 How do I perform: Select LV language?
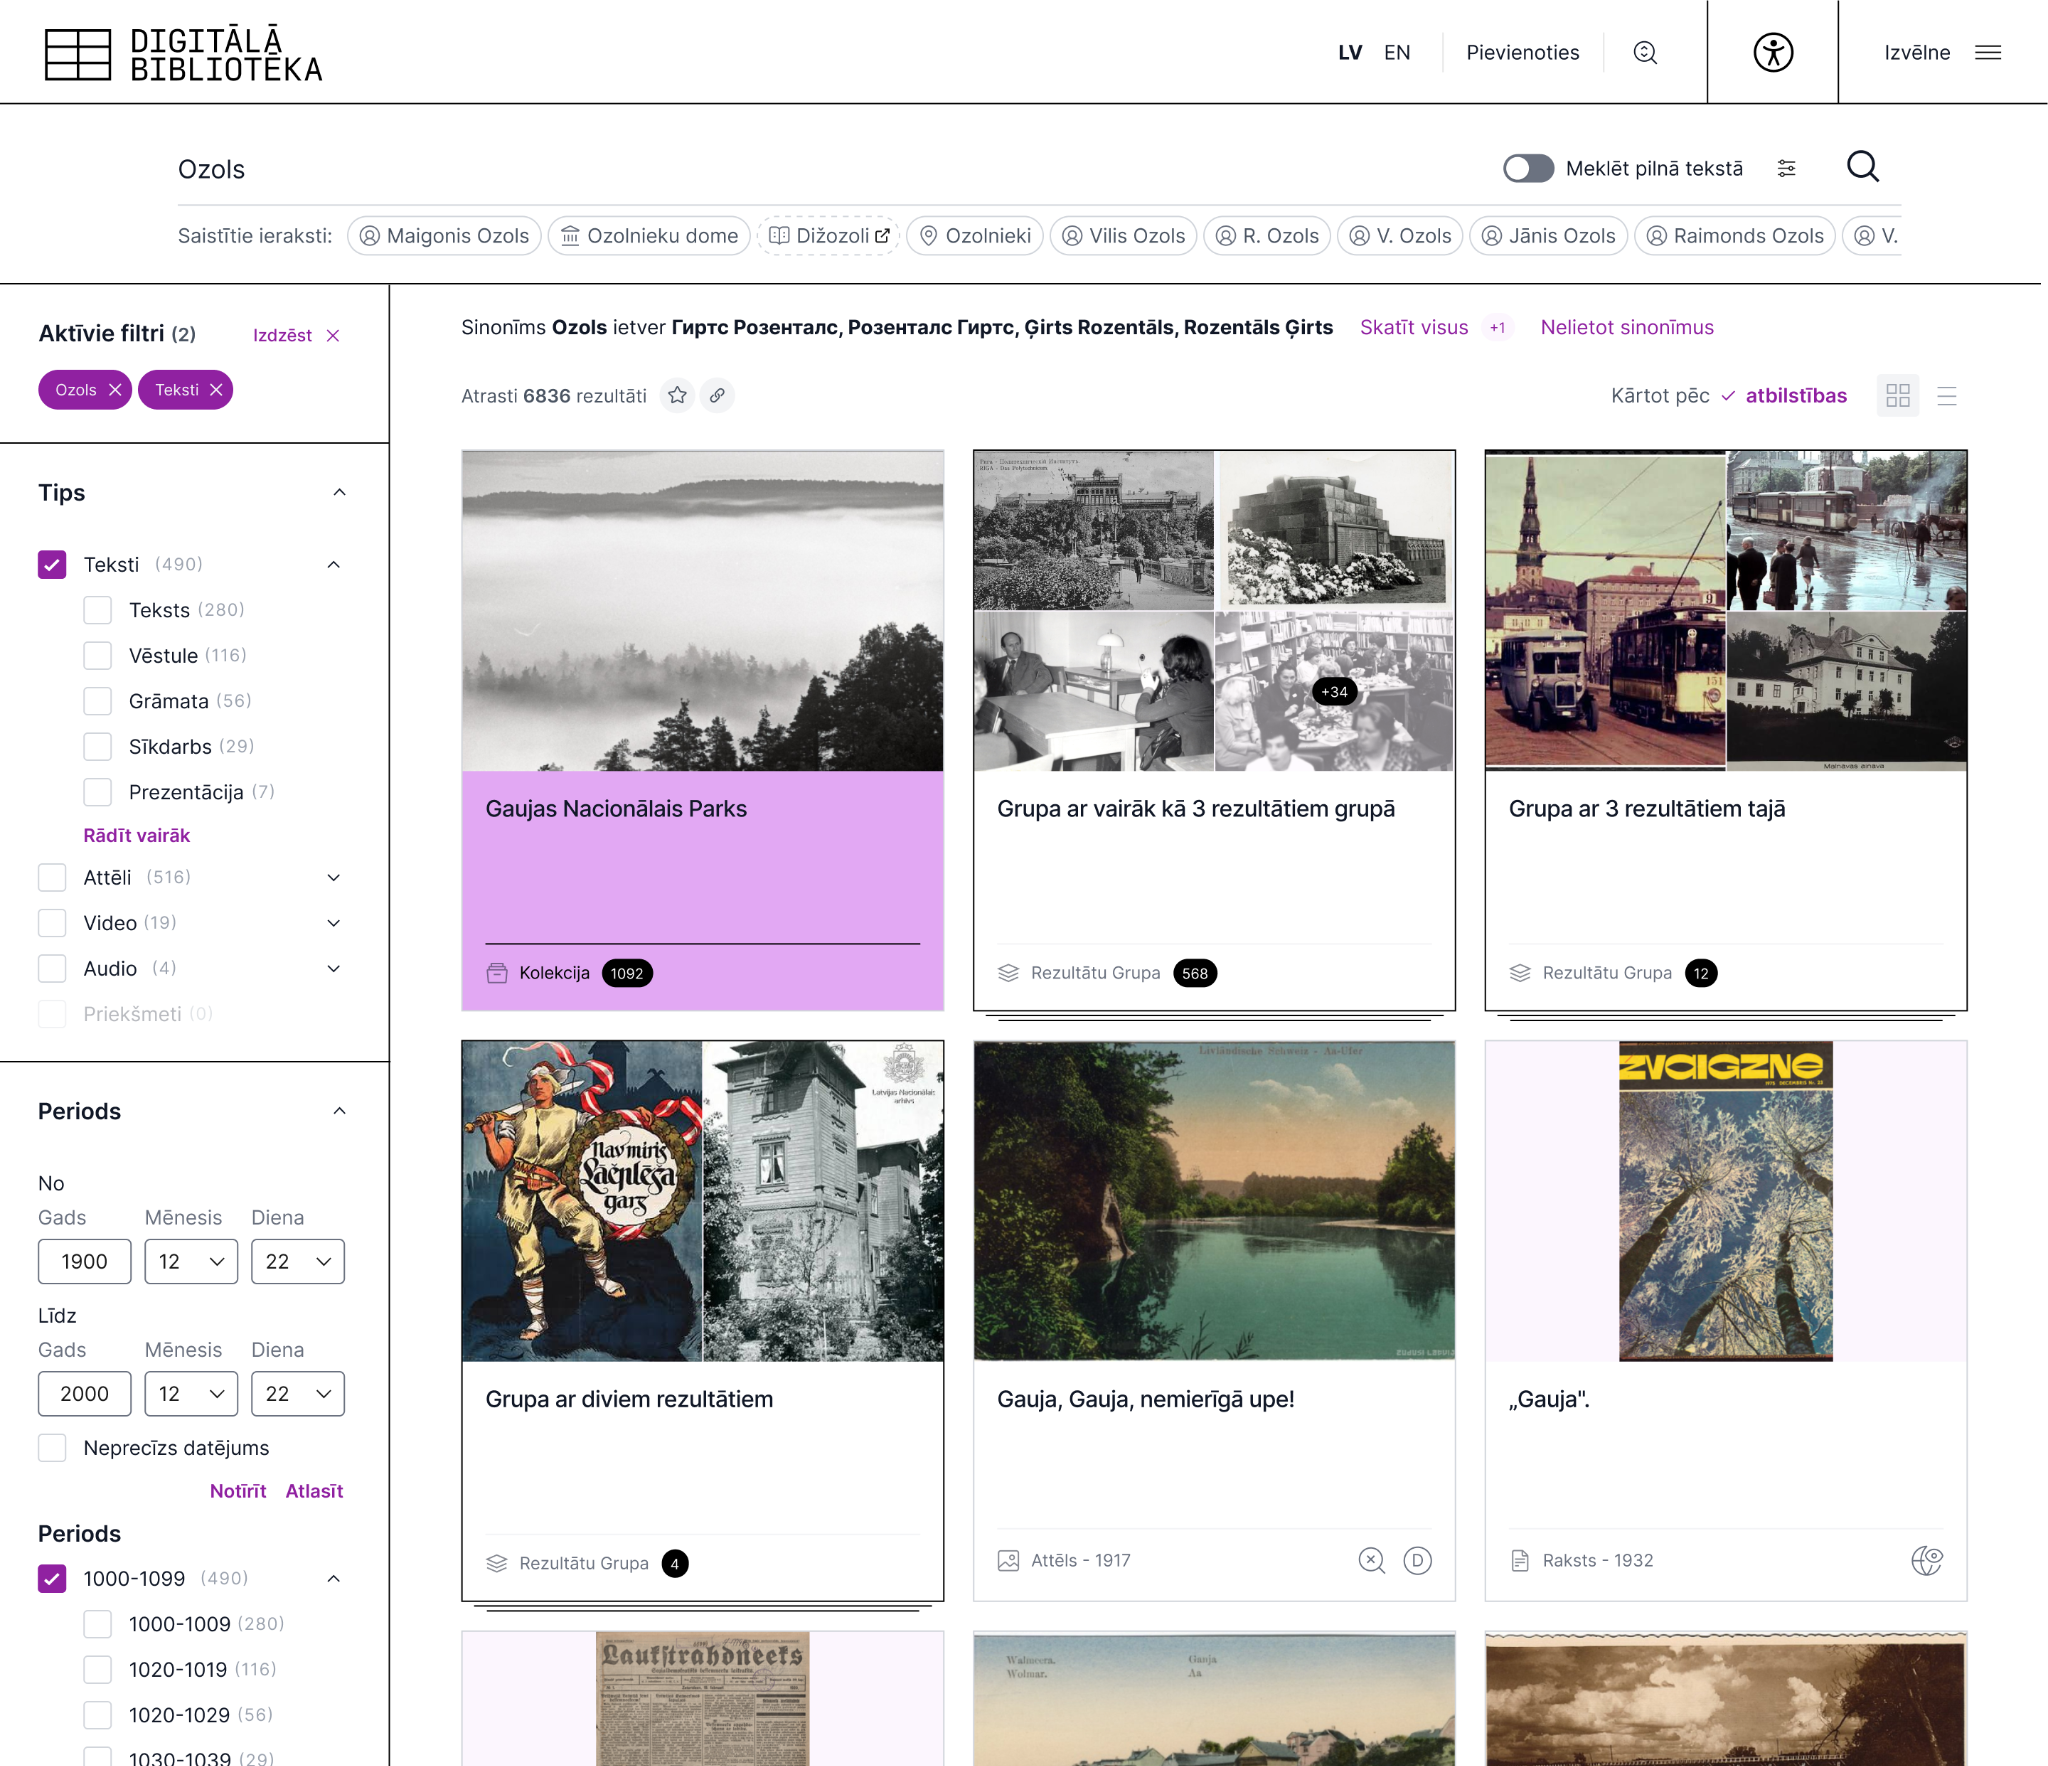click(x=1350, y=53)
